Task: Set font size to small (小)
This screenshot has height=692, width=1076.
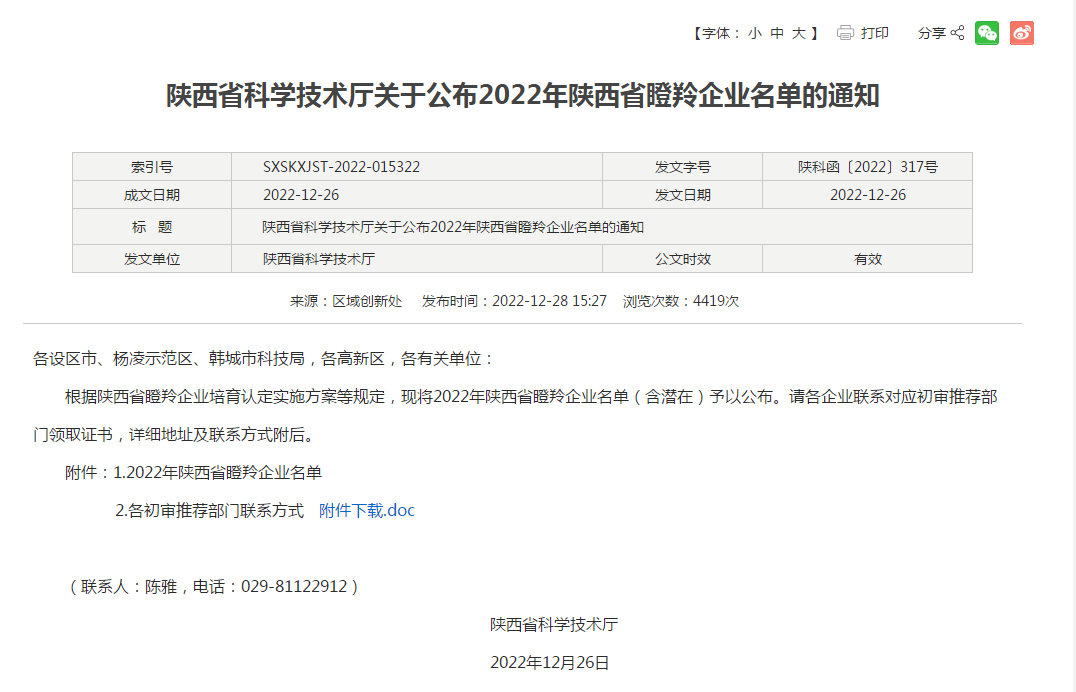Action: (x=754, y=33)
